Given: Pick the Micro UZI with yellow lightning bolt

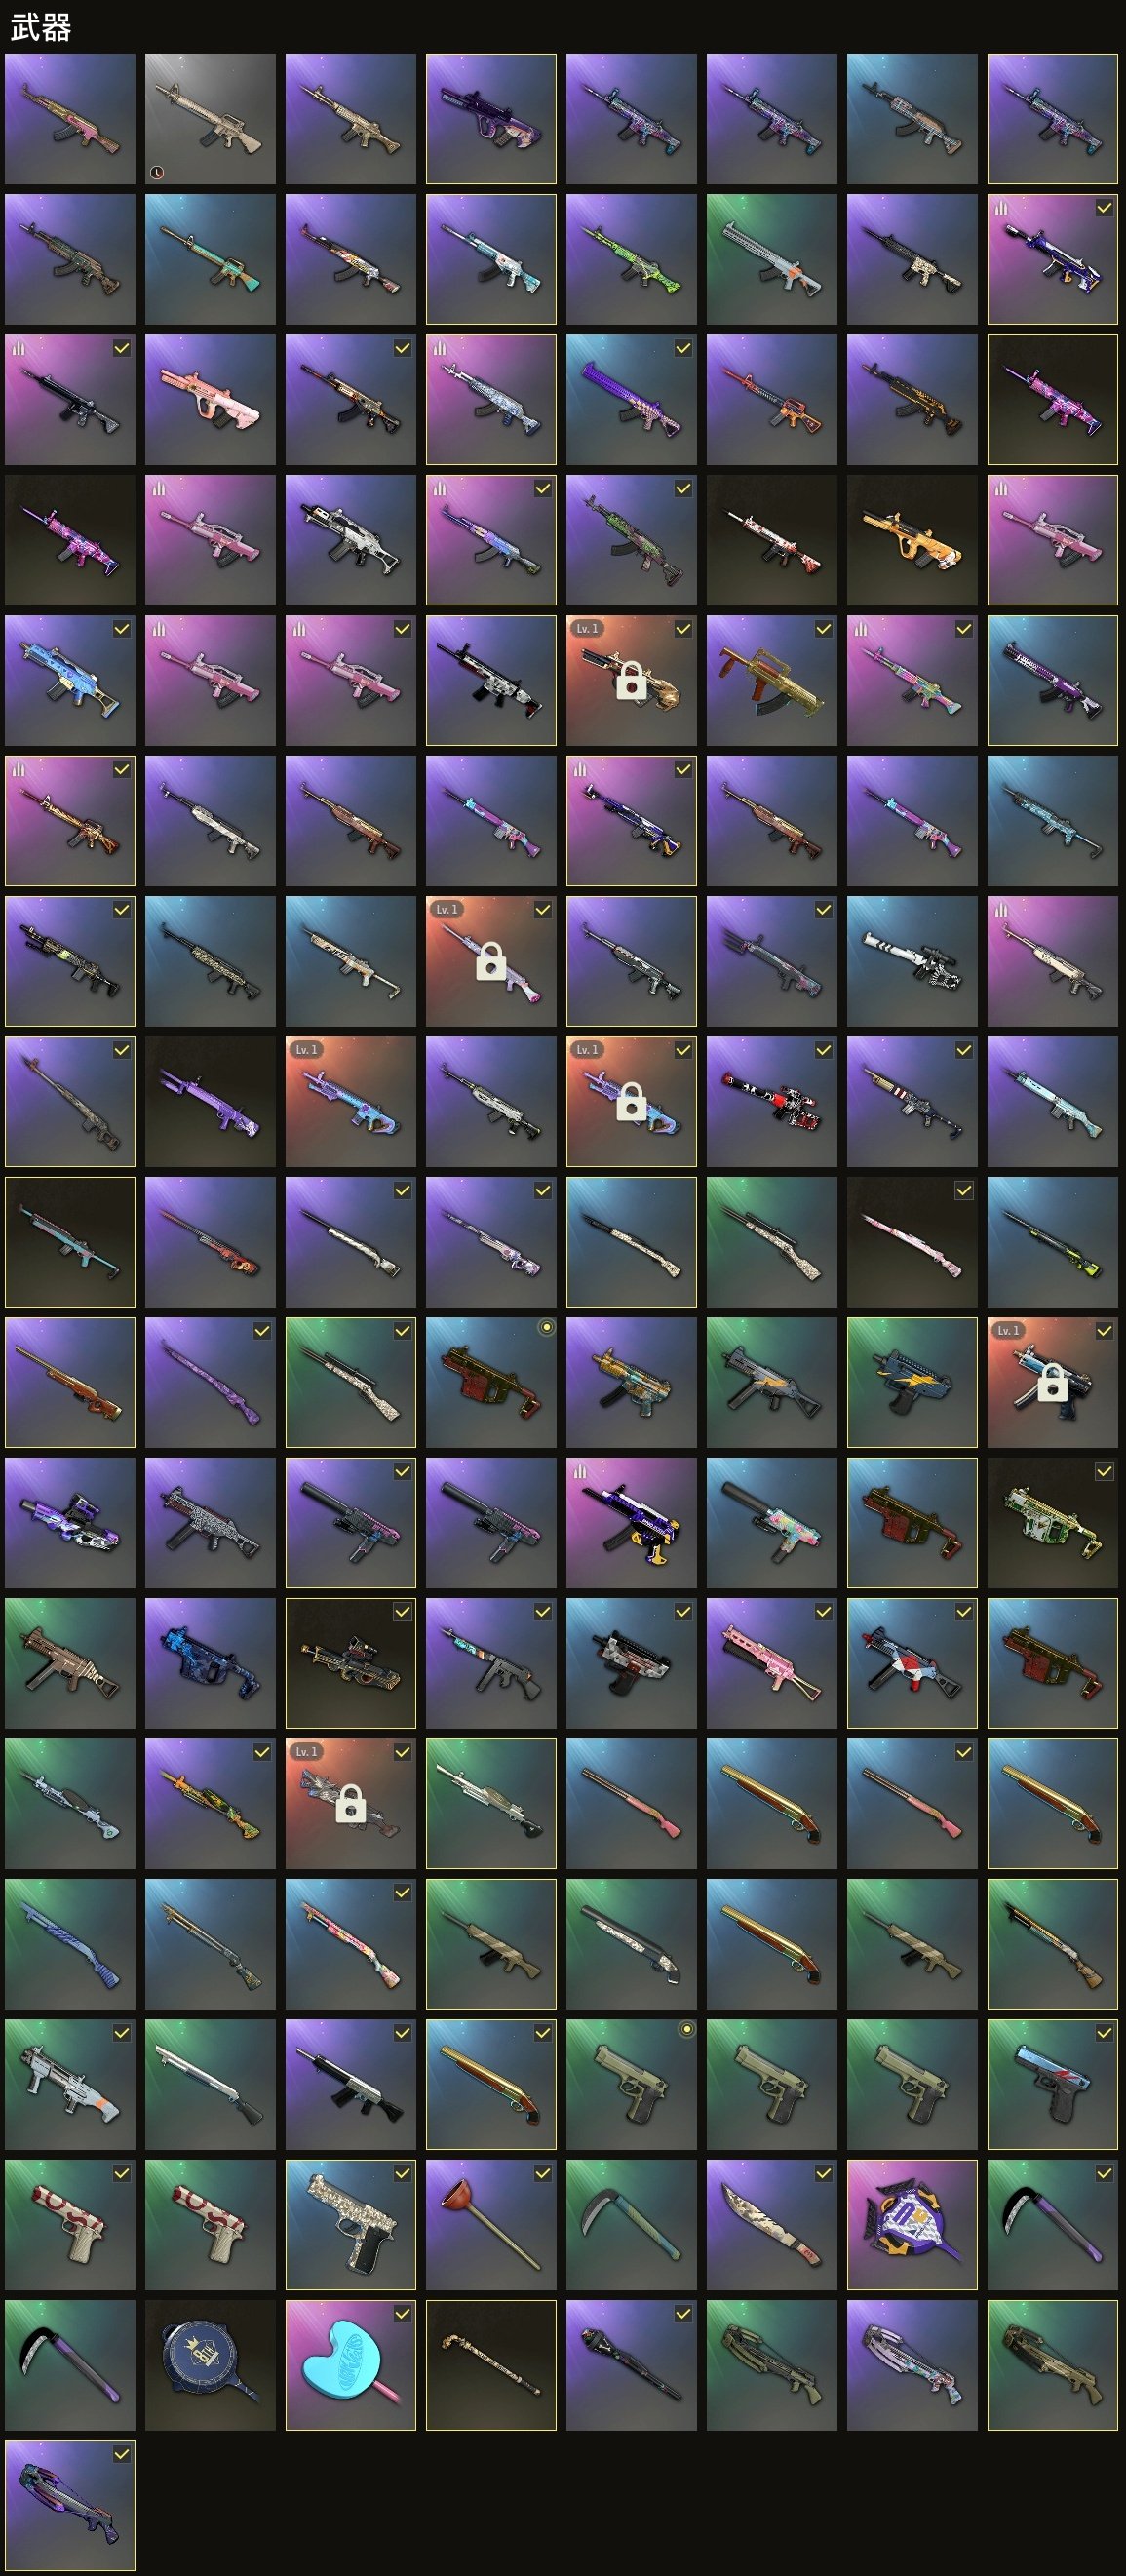Looking at the screenshot, I should [x=912, y=1382].
